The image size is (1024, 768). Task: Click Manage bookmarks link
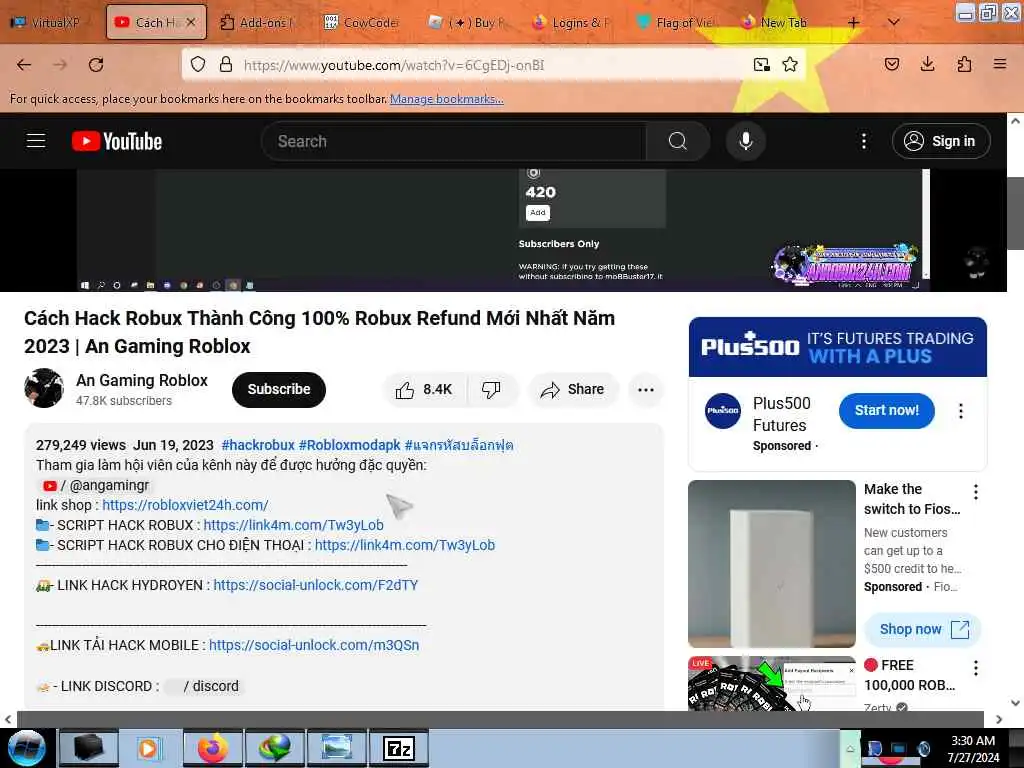(x=447, y=99)
